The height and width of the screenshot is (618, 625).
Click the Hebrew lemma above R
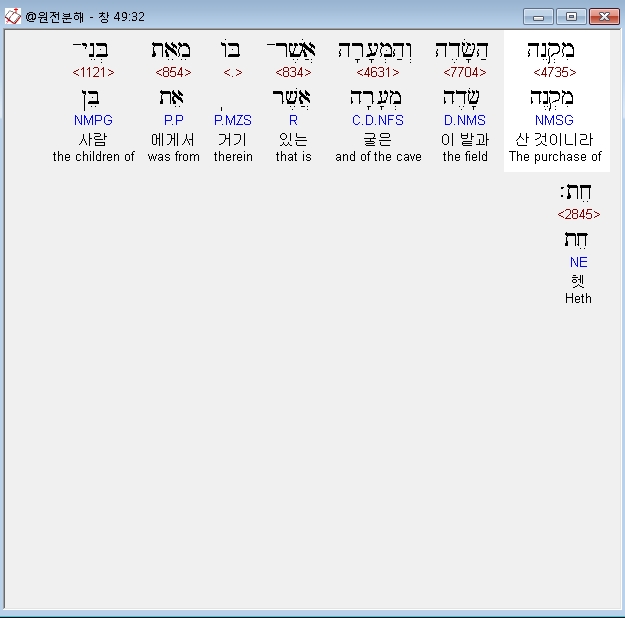[291, 98]
